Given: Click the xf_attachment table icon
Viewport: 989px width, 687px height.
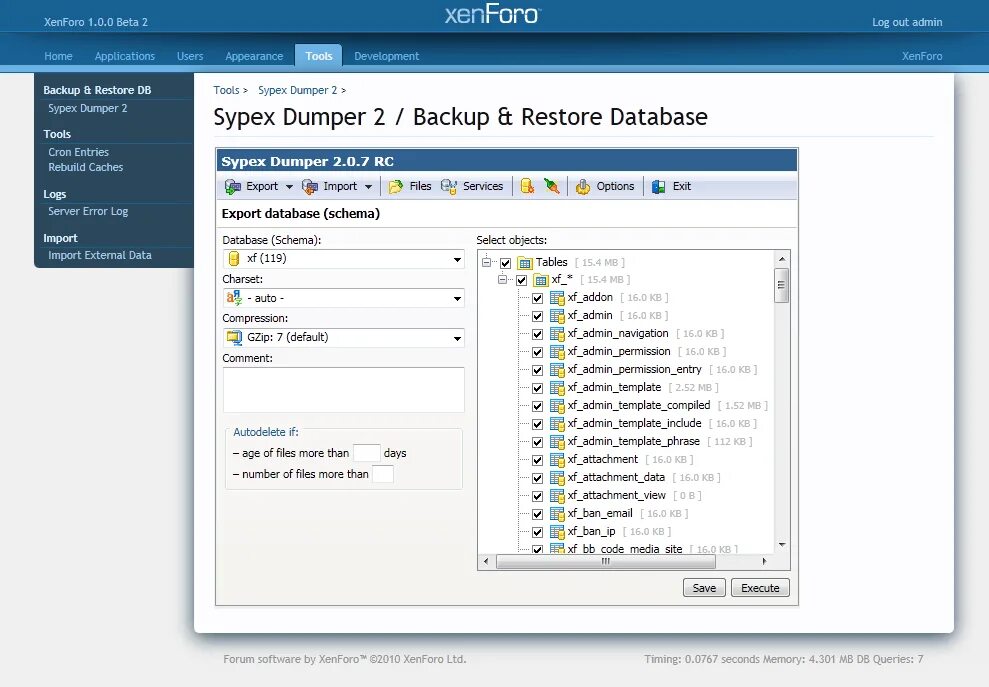Looking at the screenshot, I should tap(557, 459).
